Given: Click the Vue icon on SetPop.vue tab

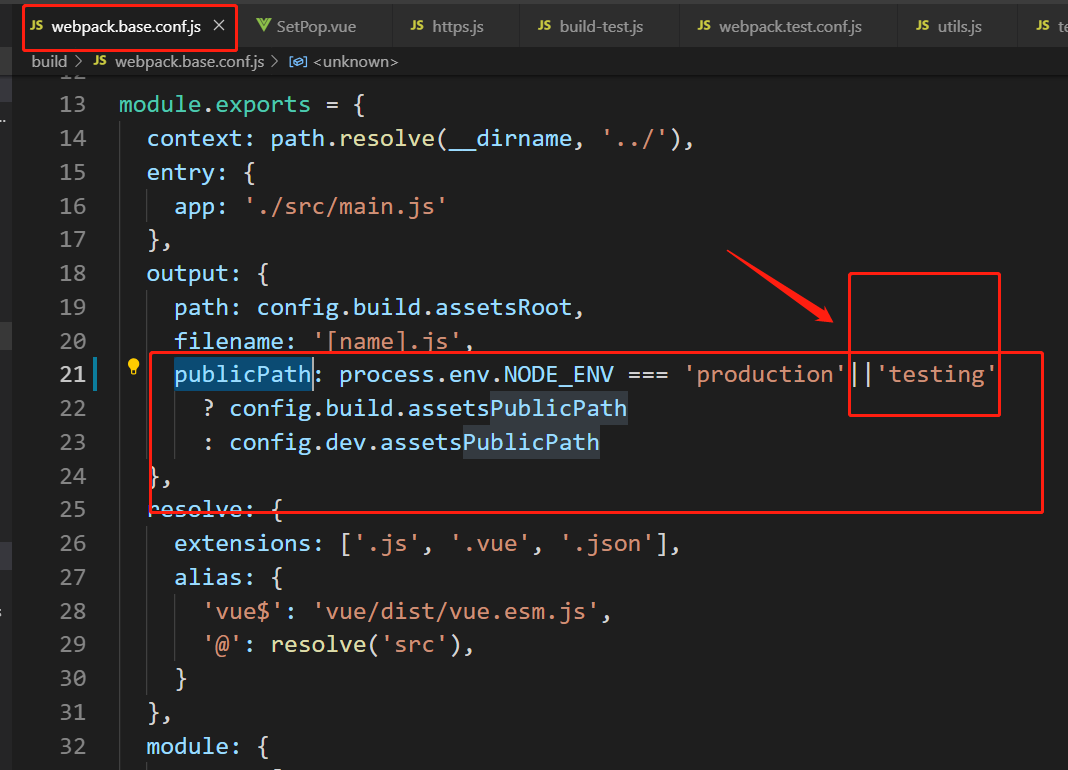Looking at the screenshot, I should click(263, 26).
